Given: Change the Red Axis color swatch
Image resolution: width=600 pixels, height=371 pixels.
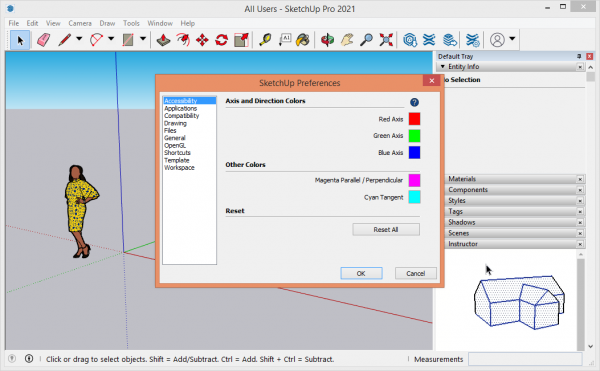Looking at the screenshot, I should [x=414, y=119].
